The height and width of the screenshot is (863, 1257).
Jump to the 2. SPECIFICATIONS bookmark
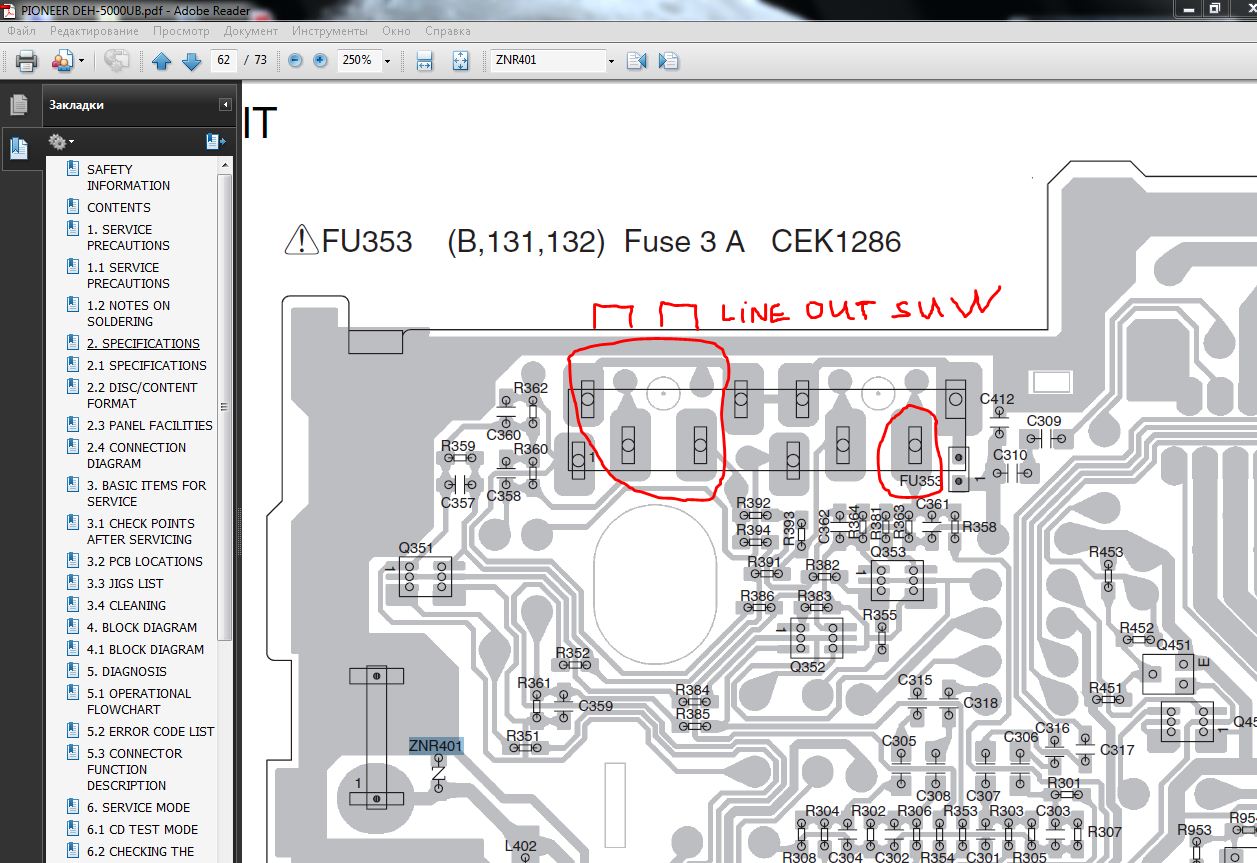tap(143, 344)
